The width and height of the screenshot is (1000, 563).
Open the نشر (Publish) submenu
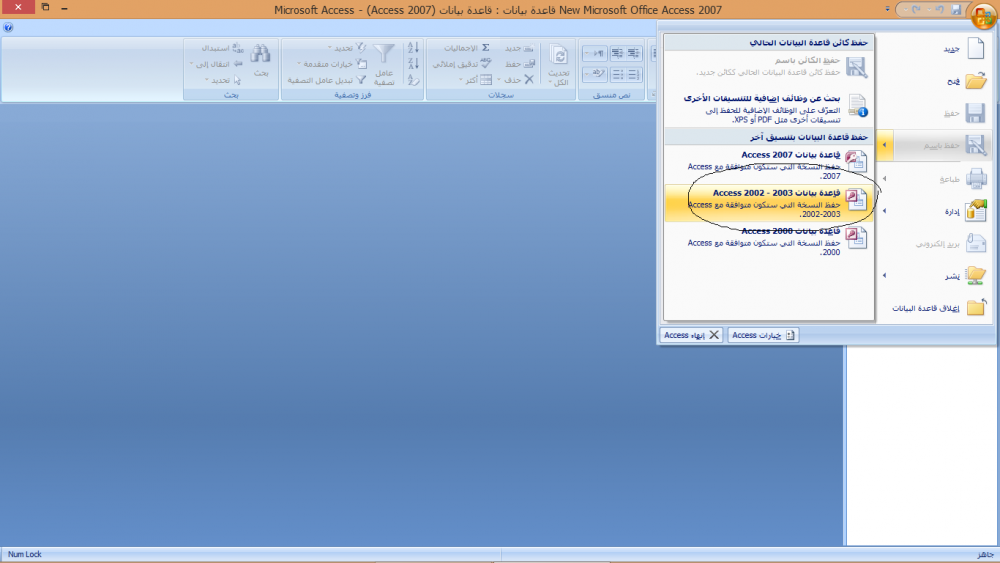pyautogui.click(x=936, y=275)
